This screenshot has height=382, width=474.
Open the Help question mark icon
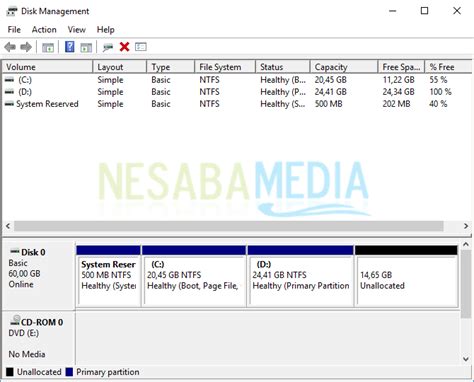click(x=70, y=47)
